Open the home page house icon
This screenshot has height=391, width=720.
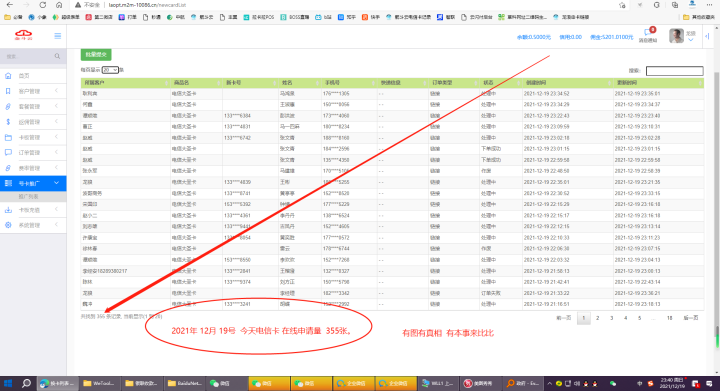click(8, 76)
